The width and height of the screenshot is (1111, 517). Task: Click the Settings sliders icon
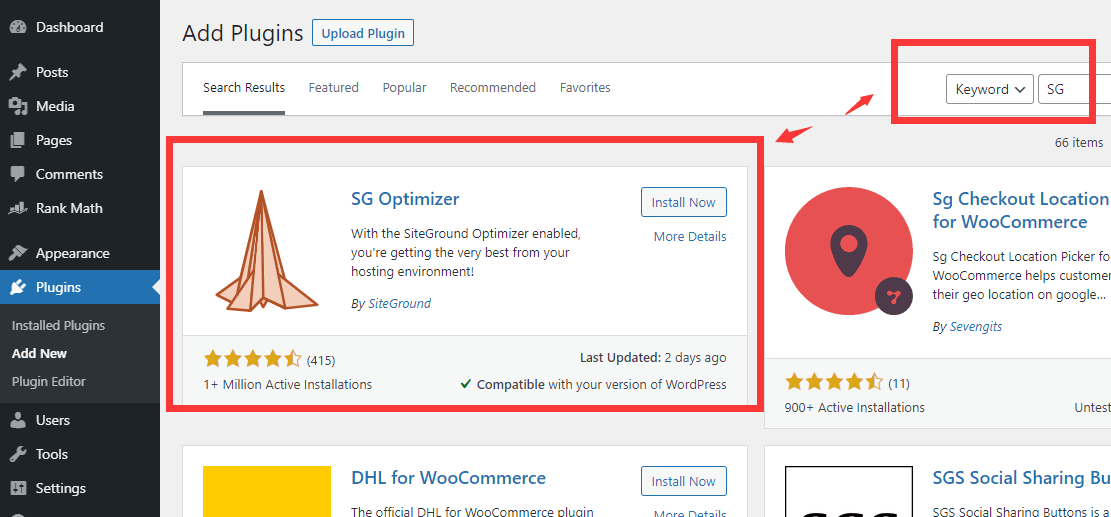(18, 489)
